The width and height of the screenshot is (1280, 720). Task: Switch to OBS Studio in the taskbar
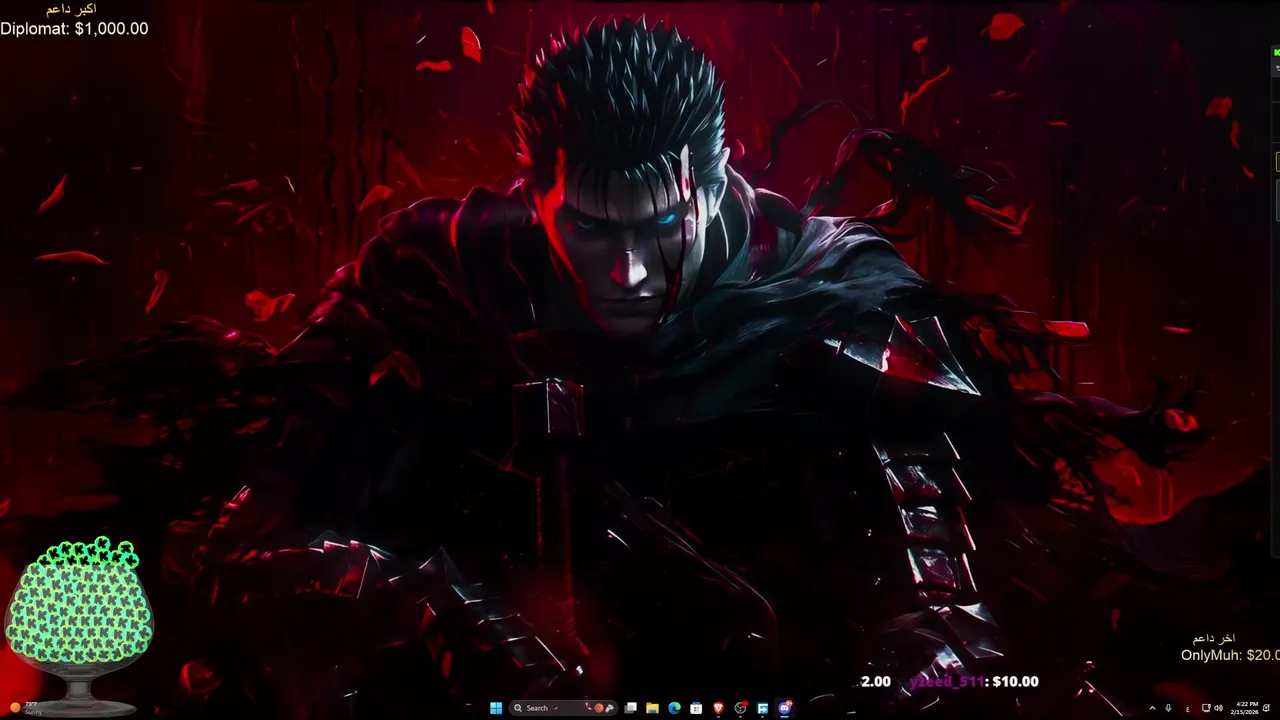tap(740, 708)
